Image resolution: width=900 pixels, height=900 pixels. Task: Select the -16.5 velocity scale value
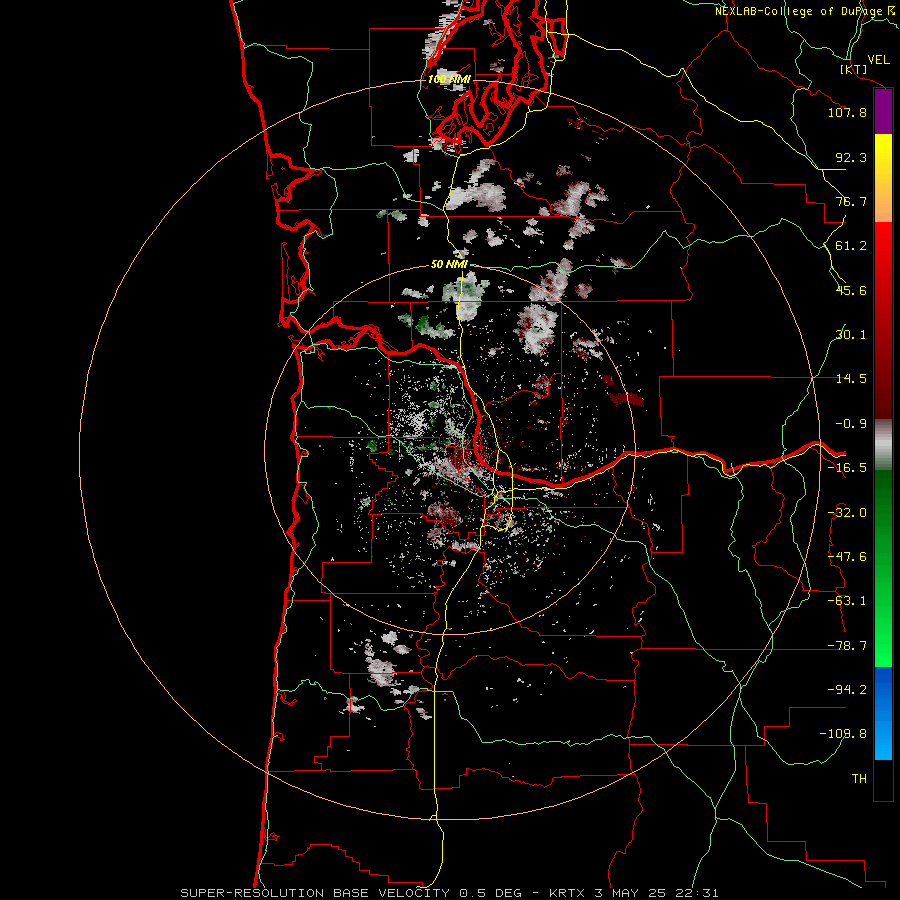[x=847, y=468]
